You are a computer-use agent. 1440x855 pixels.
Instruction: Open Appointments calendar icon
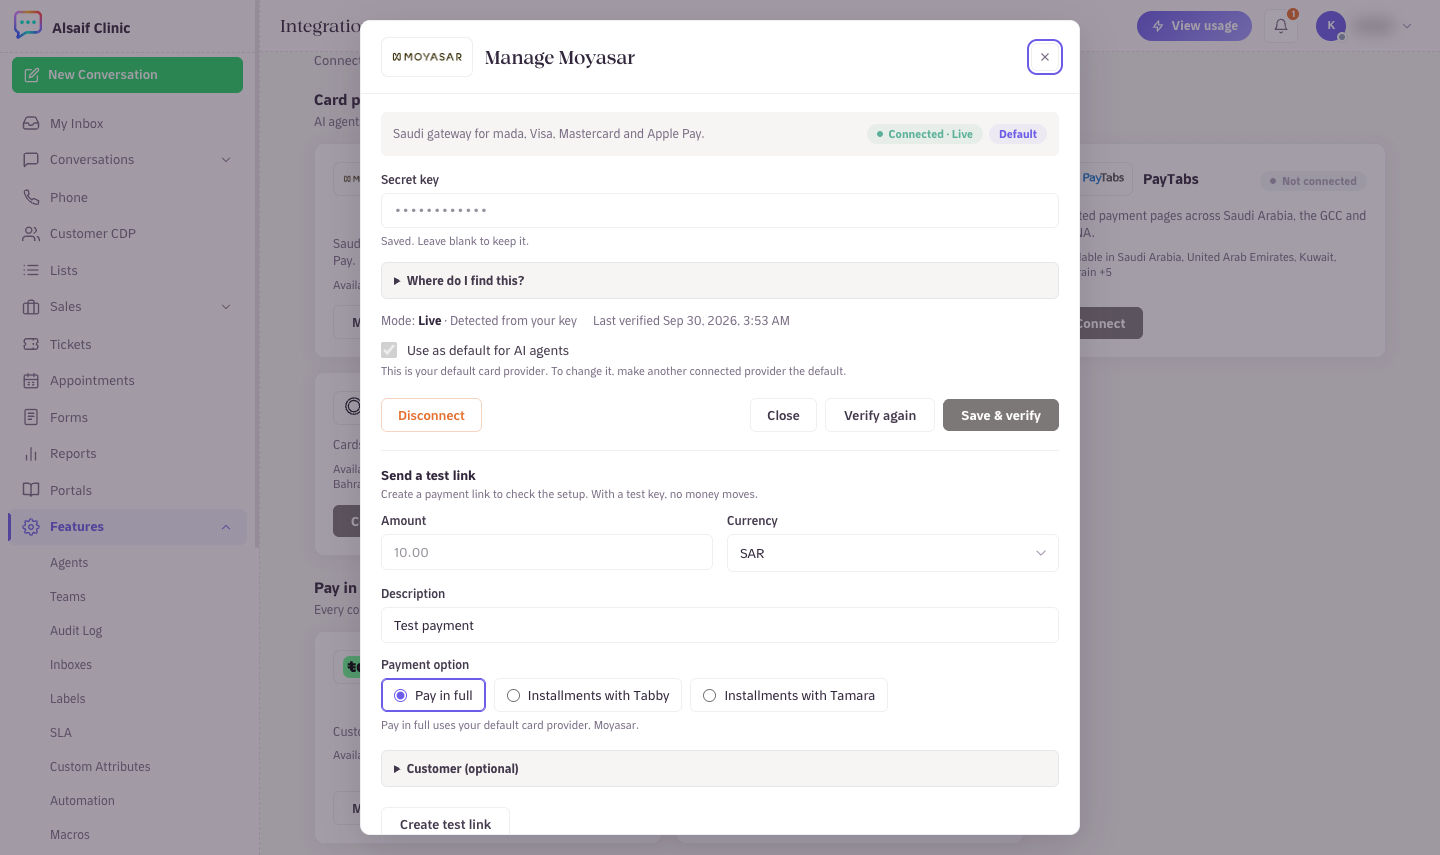point(31,380)
